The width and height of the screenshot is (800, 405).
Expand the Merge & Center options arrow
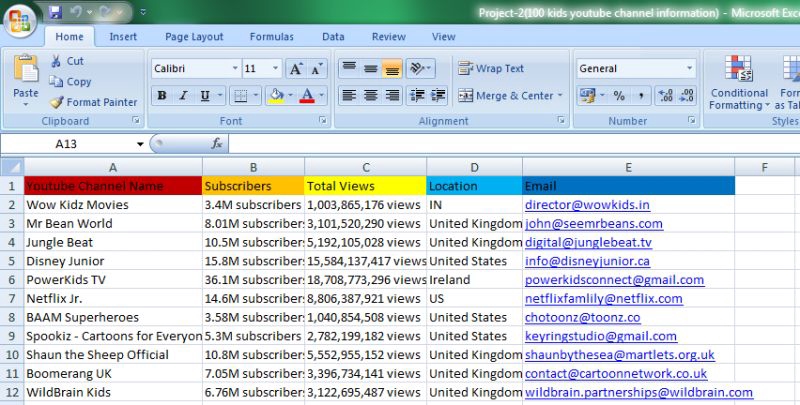click(560, 95)
